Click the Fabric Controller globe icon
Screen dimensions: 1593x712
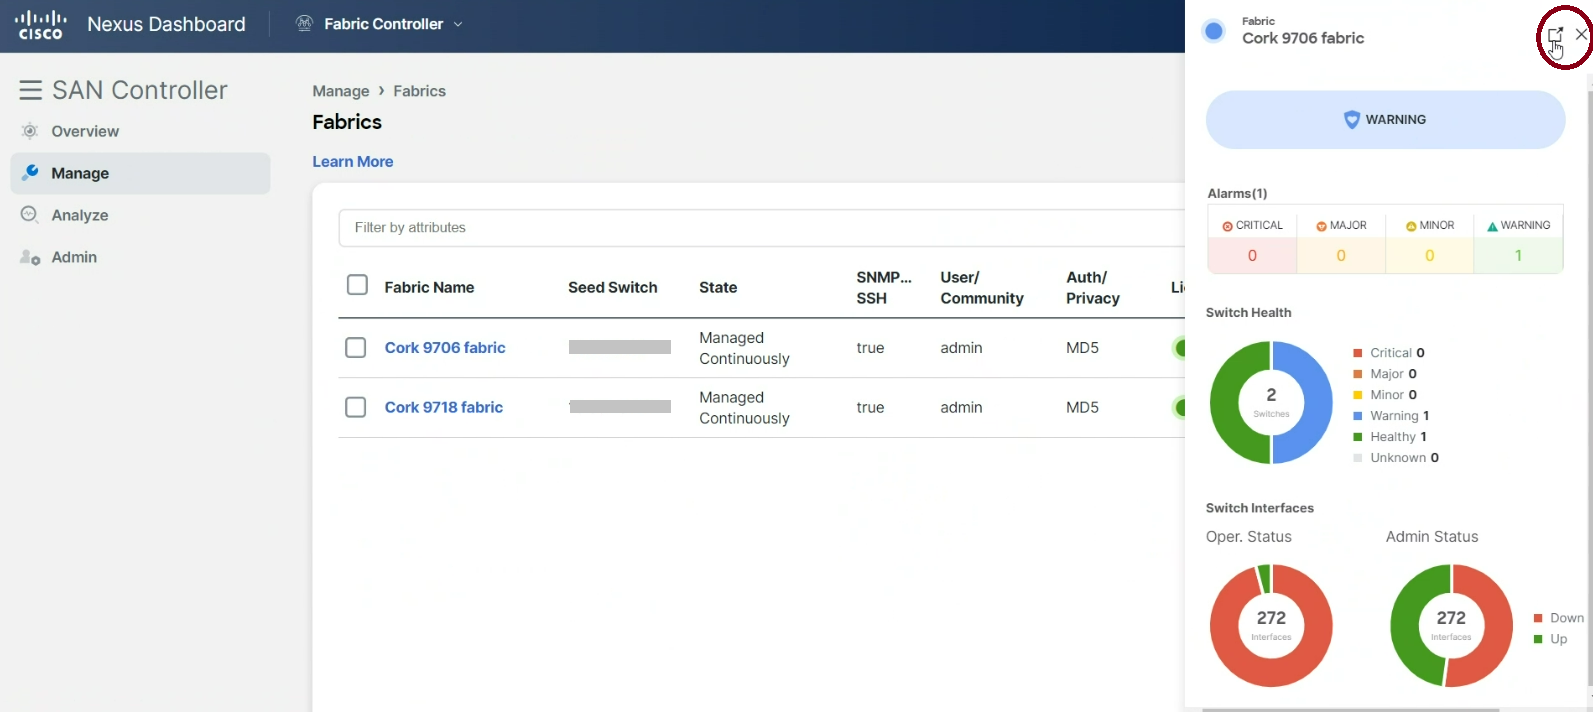coord(305,24)
